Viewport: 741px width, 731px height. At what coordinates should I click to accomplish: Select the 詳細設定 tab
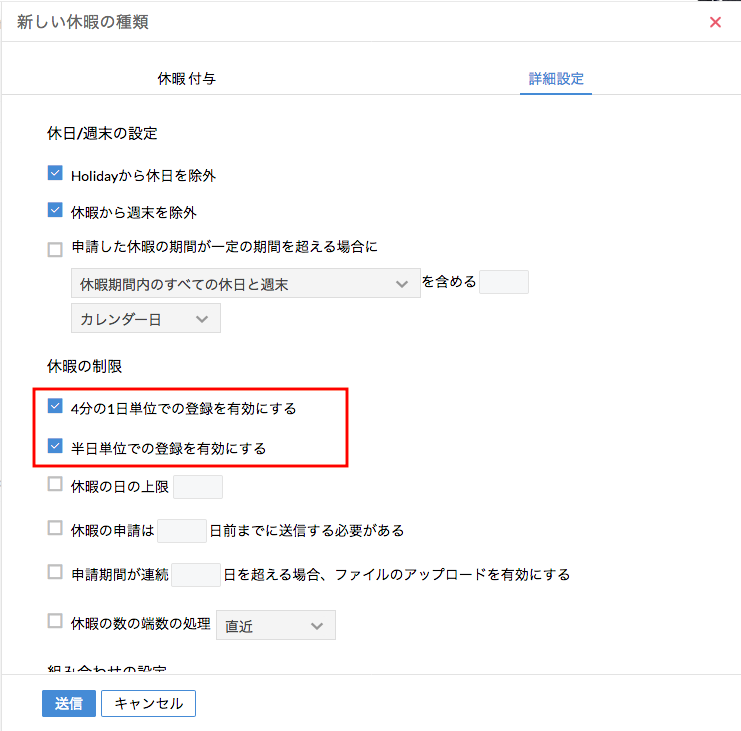556,78
